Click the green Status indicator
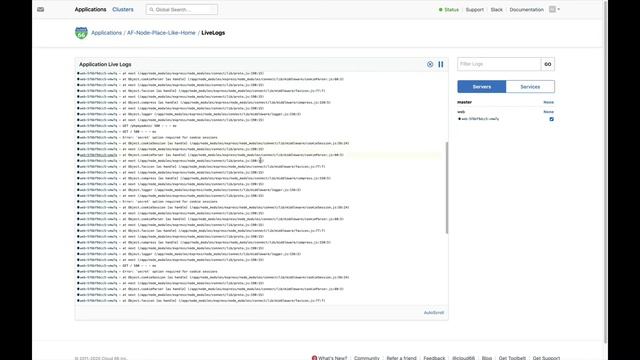 pos(449,9)
